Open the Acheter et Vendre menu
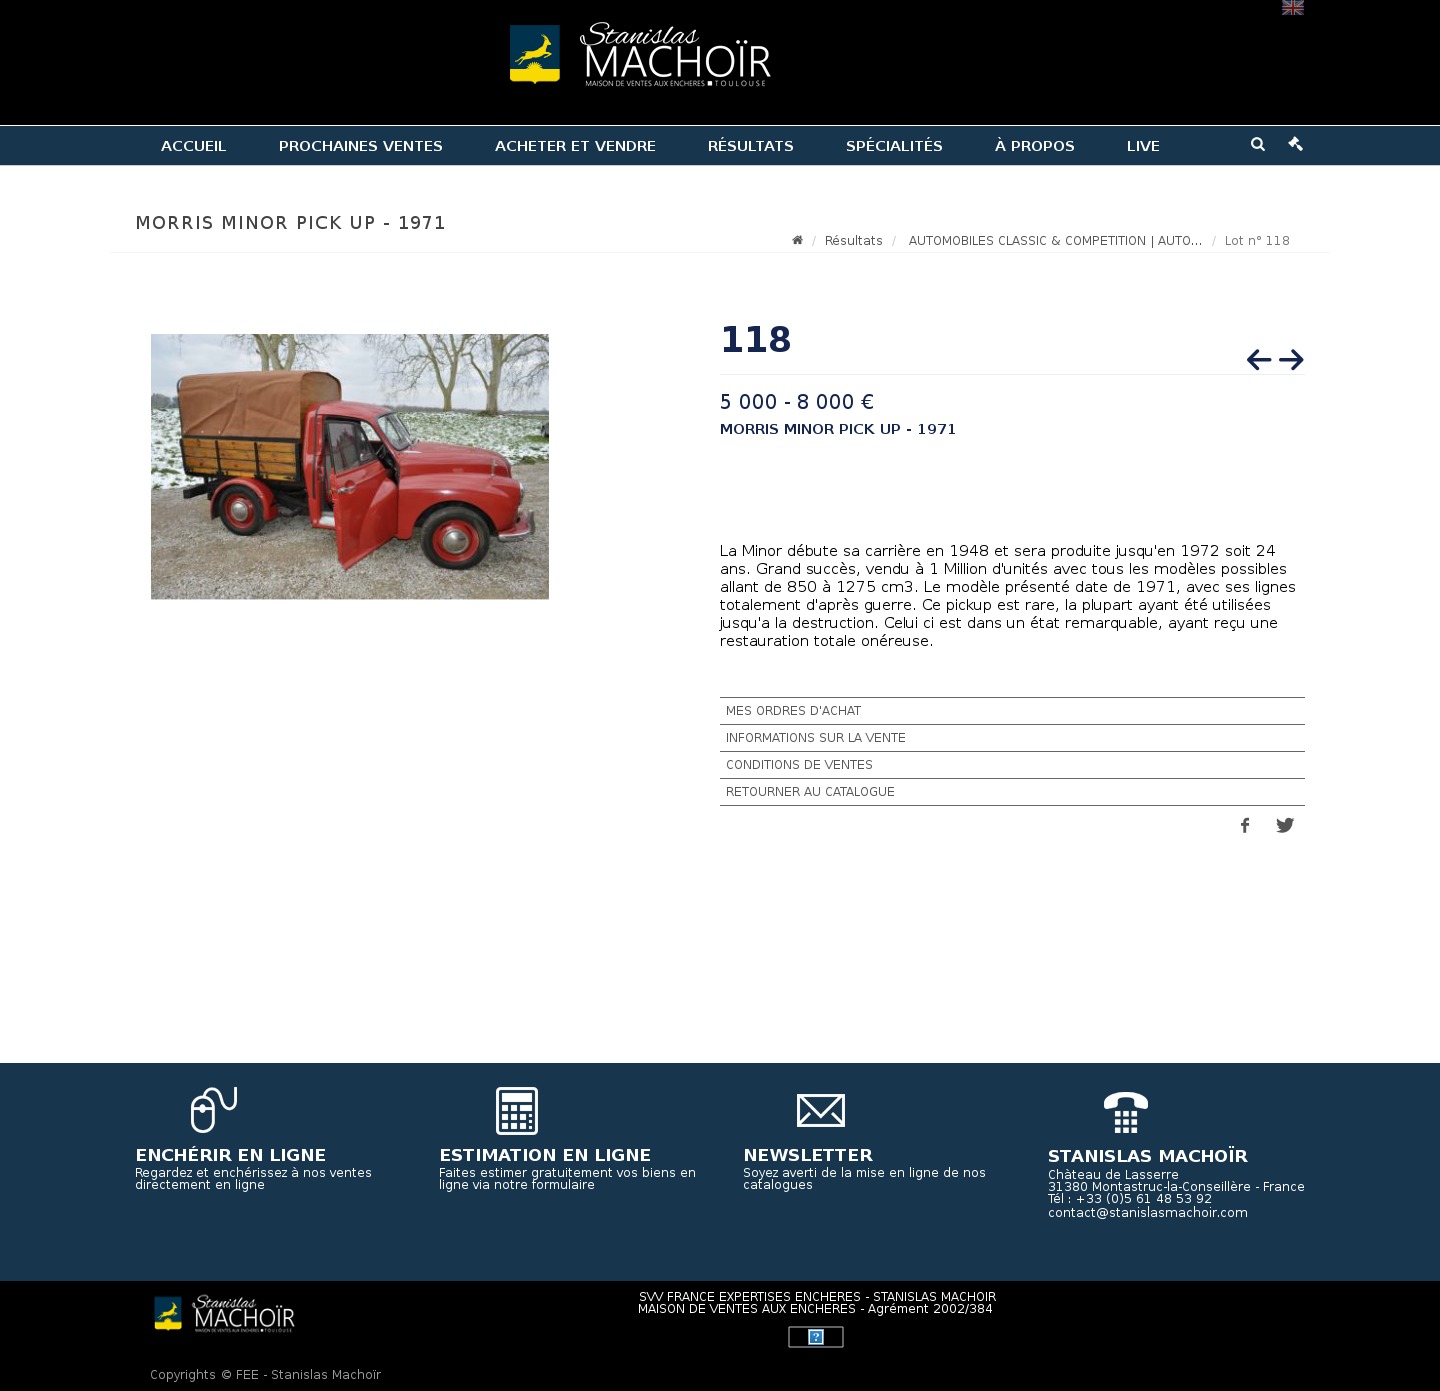1440x1391 pixels. 575,146
